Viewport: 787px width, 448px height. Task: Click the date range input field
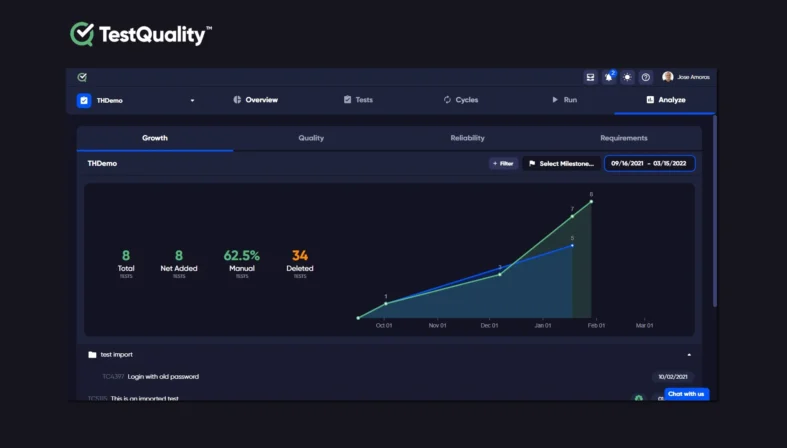tap(649, 163)
